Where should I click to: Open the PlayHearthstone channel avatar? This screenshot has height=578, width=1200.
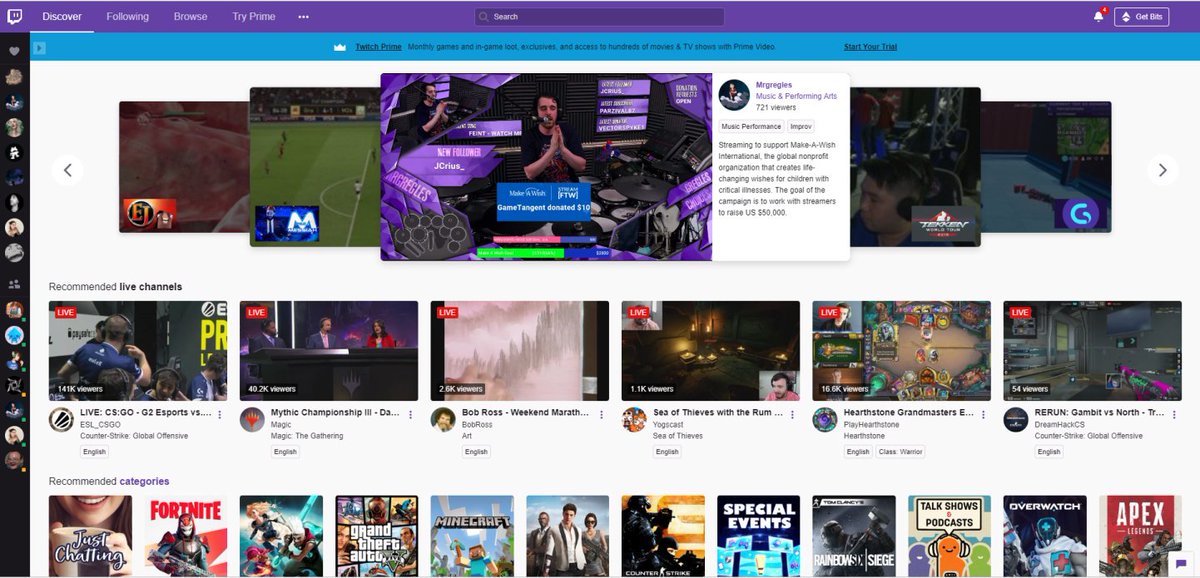pyautogui.click(x=825, y=420)
